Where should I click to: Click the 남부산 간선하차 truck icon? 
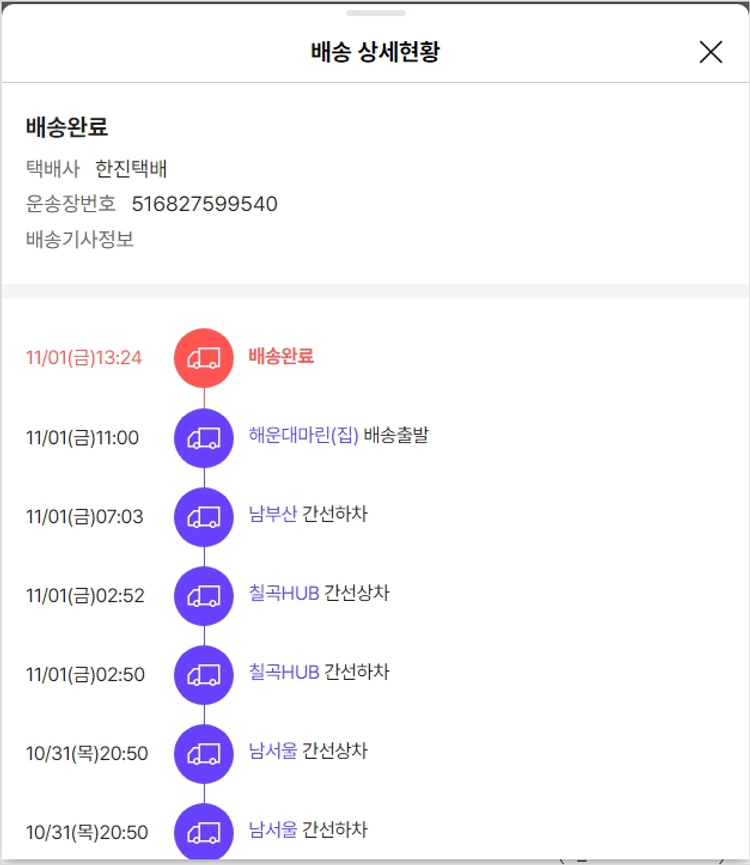(x=204, y=516)
